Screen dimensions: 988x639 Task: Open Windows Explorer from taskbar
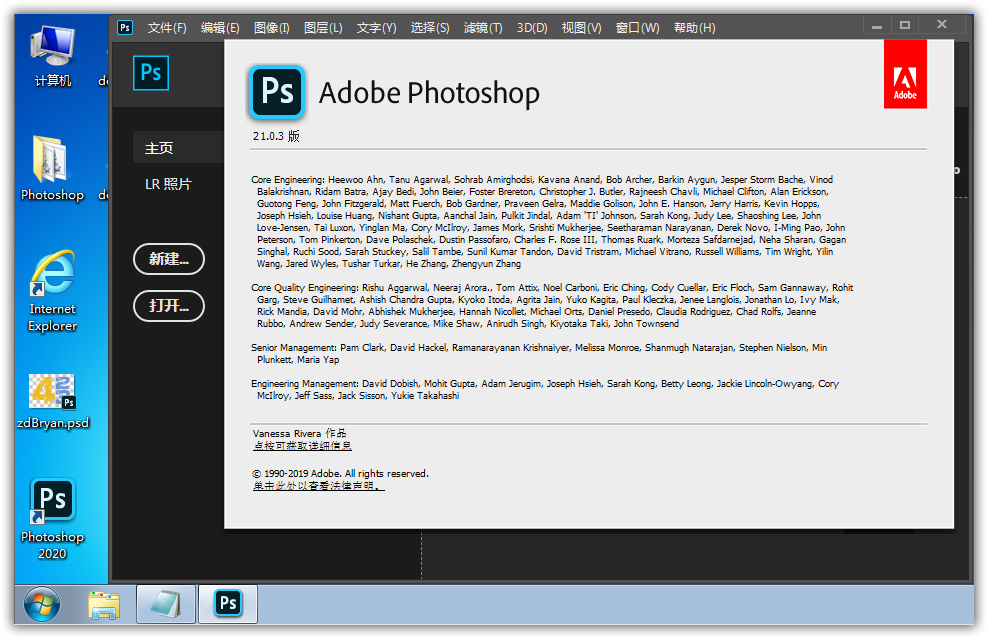104,605
